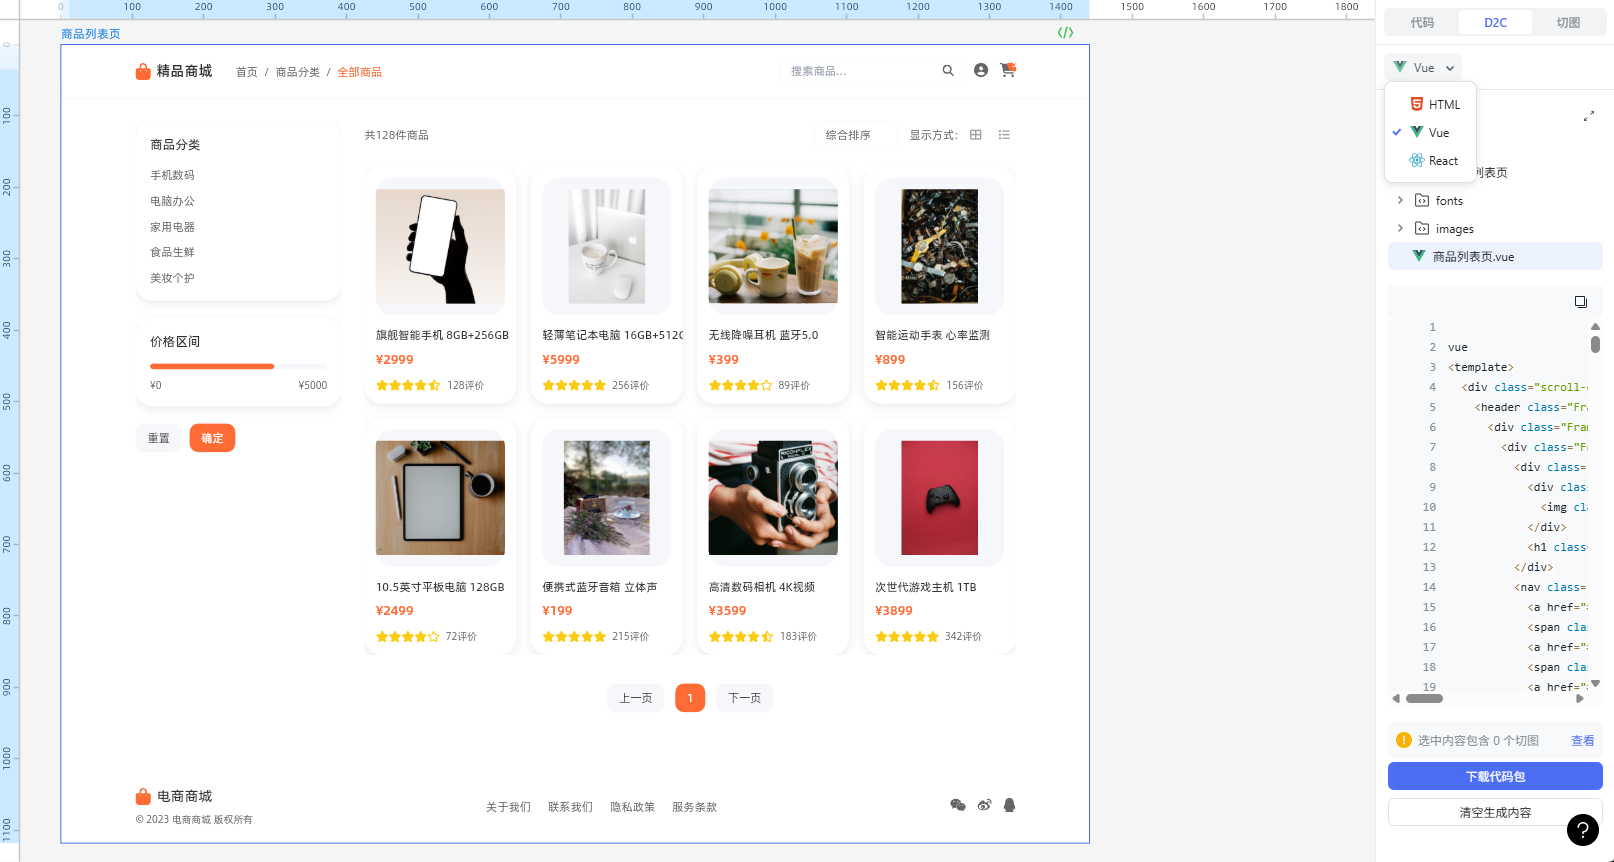Open the help question mark button
1614x862 pixels.
point(1582,830)
